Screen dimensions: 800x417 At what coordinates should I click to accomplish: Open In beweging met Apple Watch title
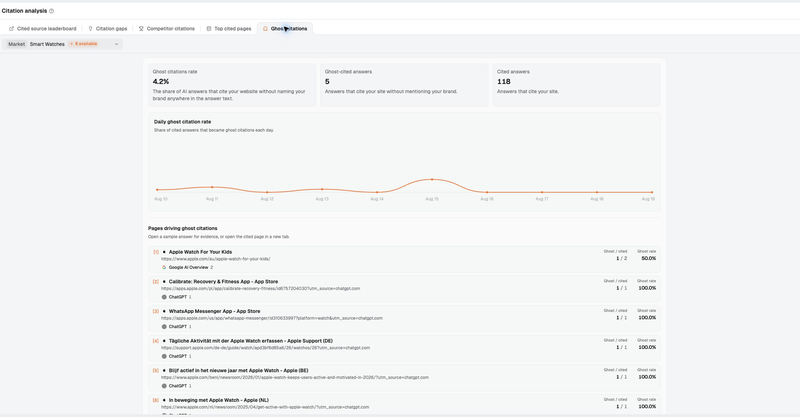(x=218, y=400)
